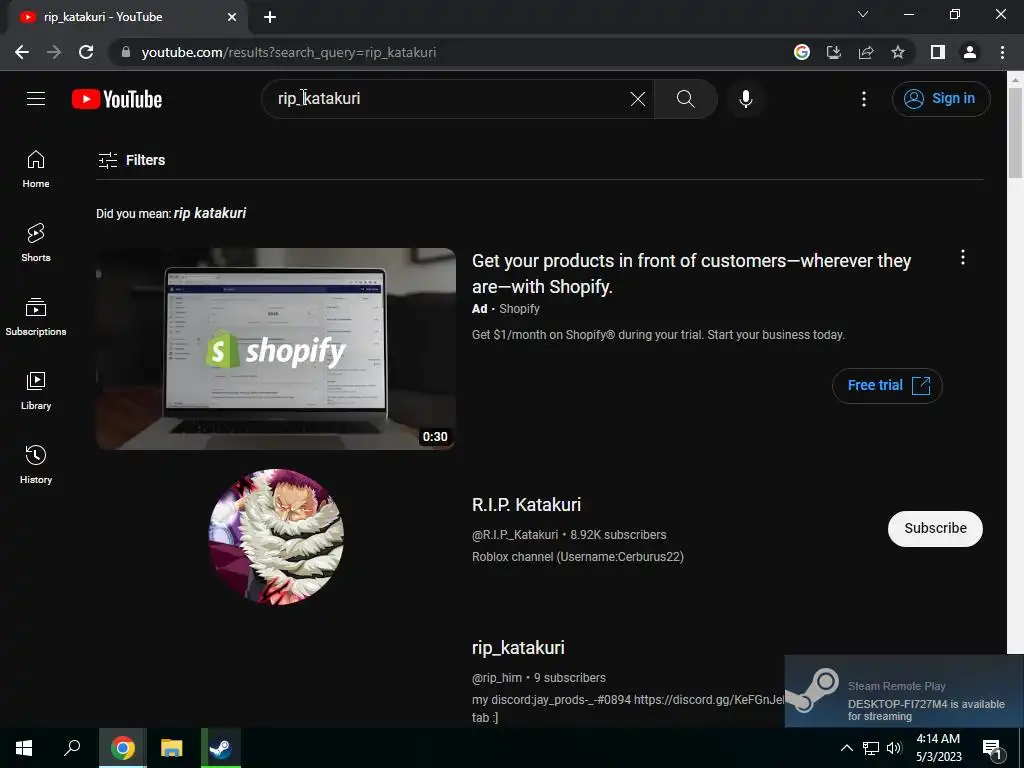Open the Windows notification center
Image resolution: width=1024 pixels, height=768 pixels.
(991, 748)
